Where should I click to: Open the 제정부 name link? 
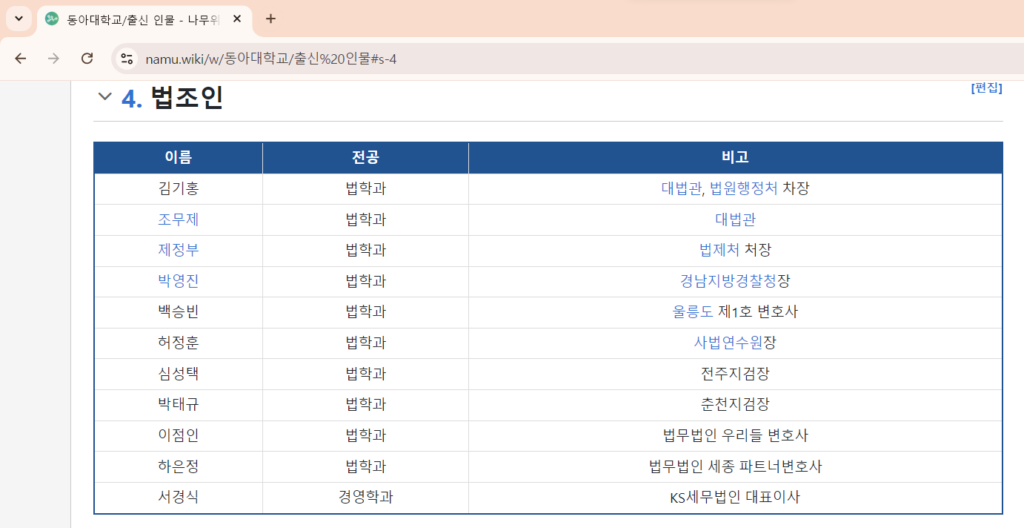point(178,250)
